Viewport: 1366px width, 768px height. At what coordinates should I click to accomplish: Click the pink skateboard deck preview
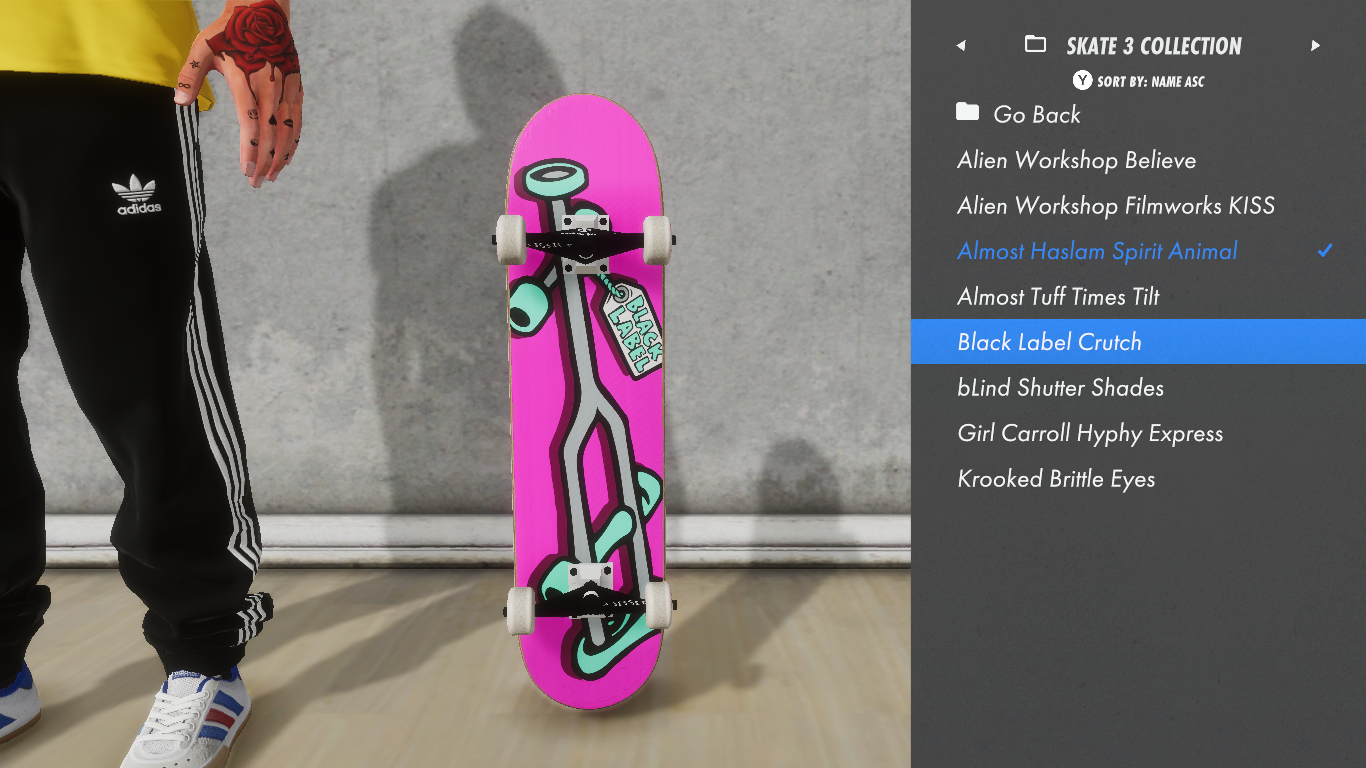click(x=586, y=401)
